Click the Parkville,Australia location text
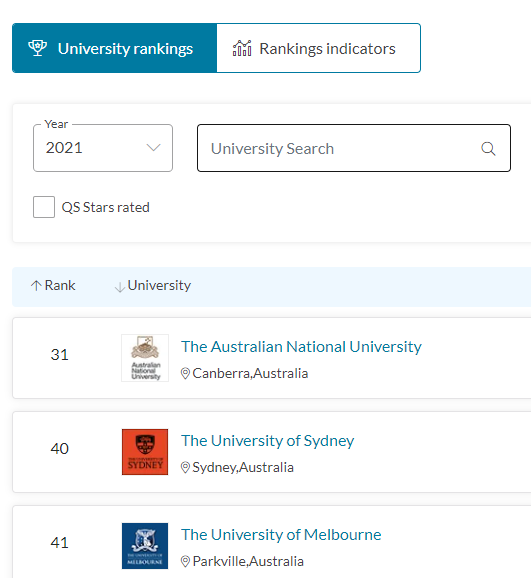531x578 pixels. [x=248, y=561]
